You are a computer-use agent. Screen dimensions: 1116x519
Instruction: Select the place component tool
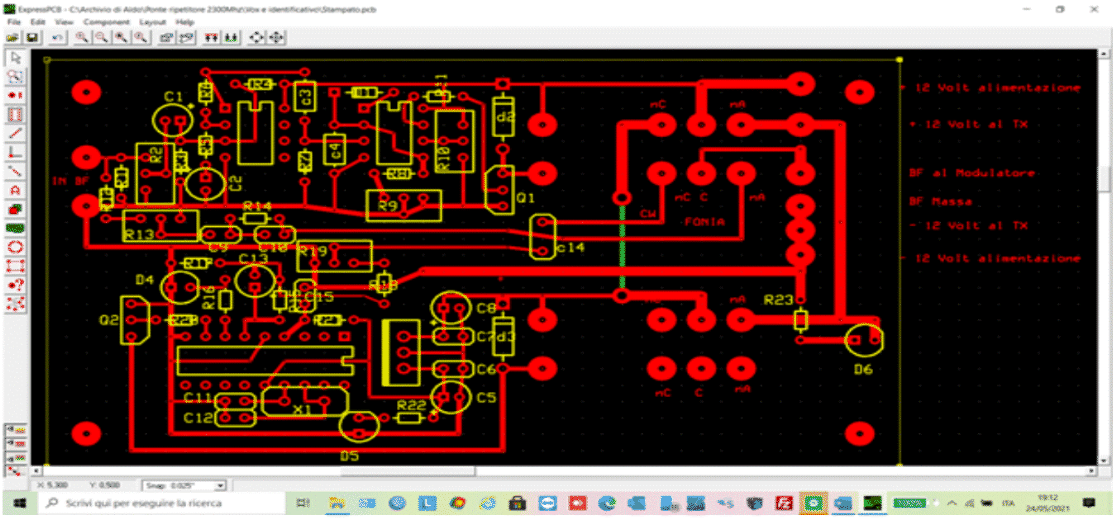pos(15,114)
